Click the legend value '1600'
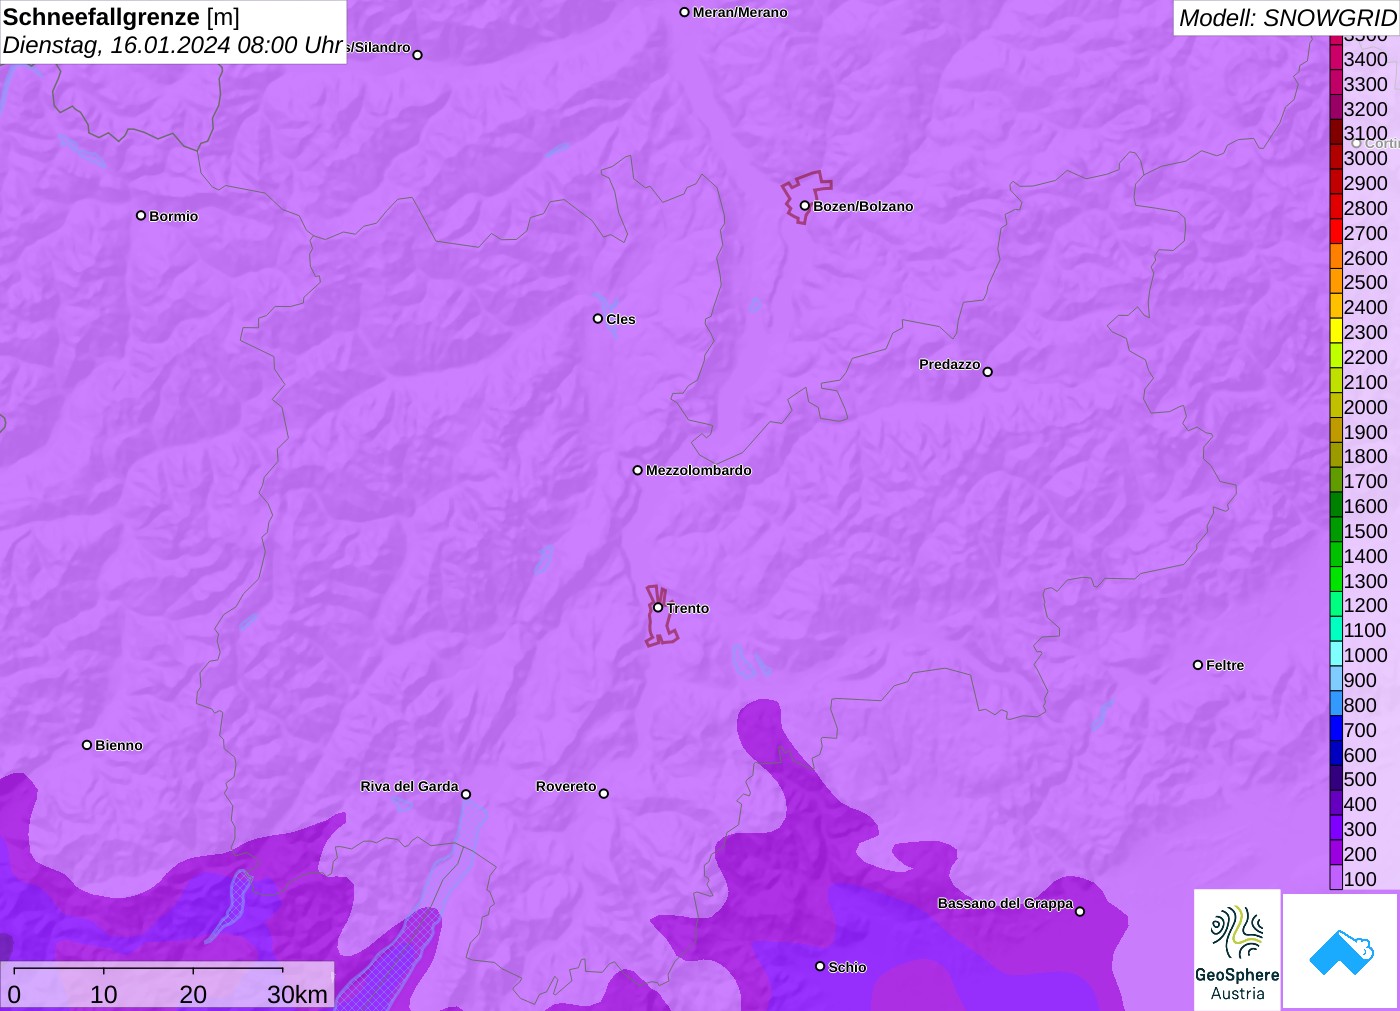This screenshot has height=1011, width=1400. pyautogui.click(x=1366, y=506)
